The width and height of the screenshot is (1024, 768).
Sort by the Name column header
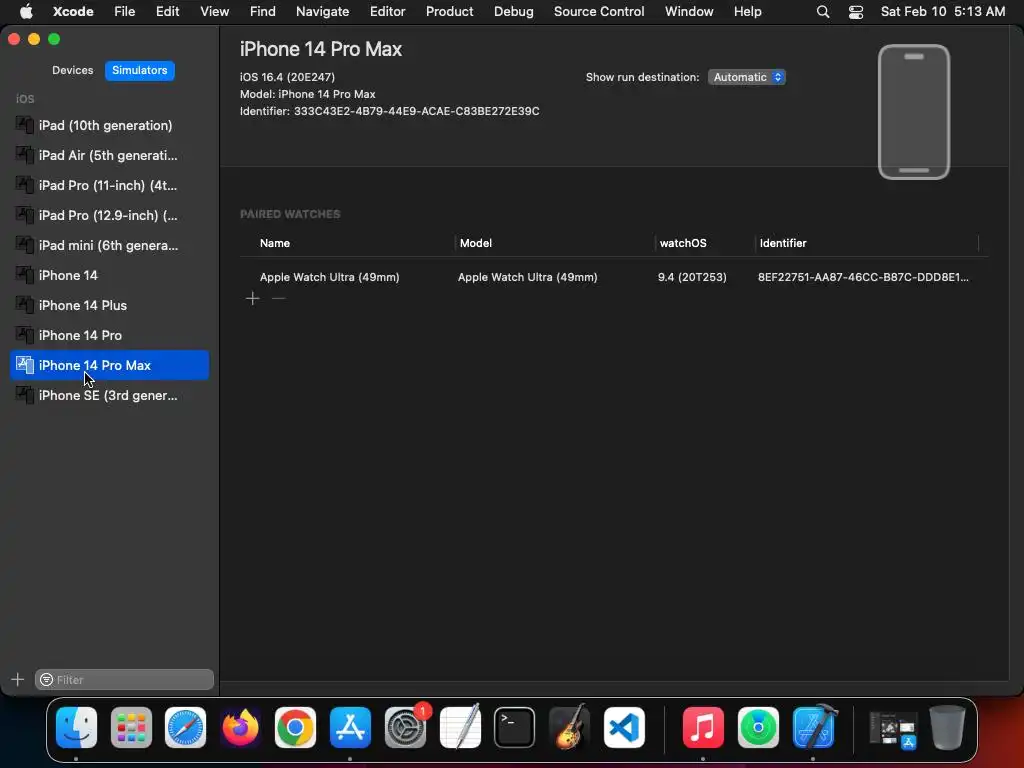tap(275, 243)
